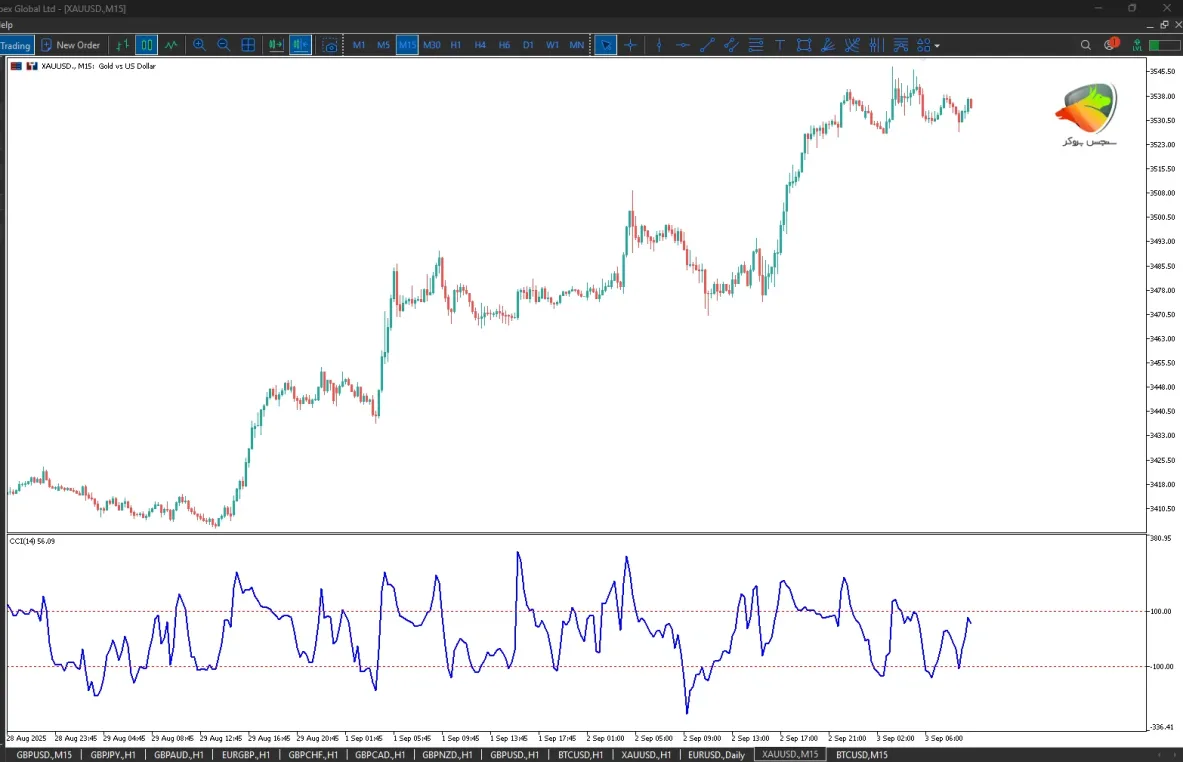Switch to GBPCAD.,H1 chart tab
Image resolution: width=1183 pixels, height=762 pixels.
pyautogui.click(x=380, y=754)
